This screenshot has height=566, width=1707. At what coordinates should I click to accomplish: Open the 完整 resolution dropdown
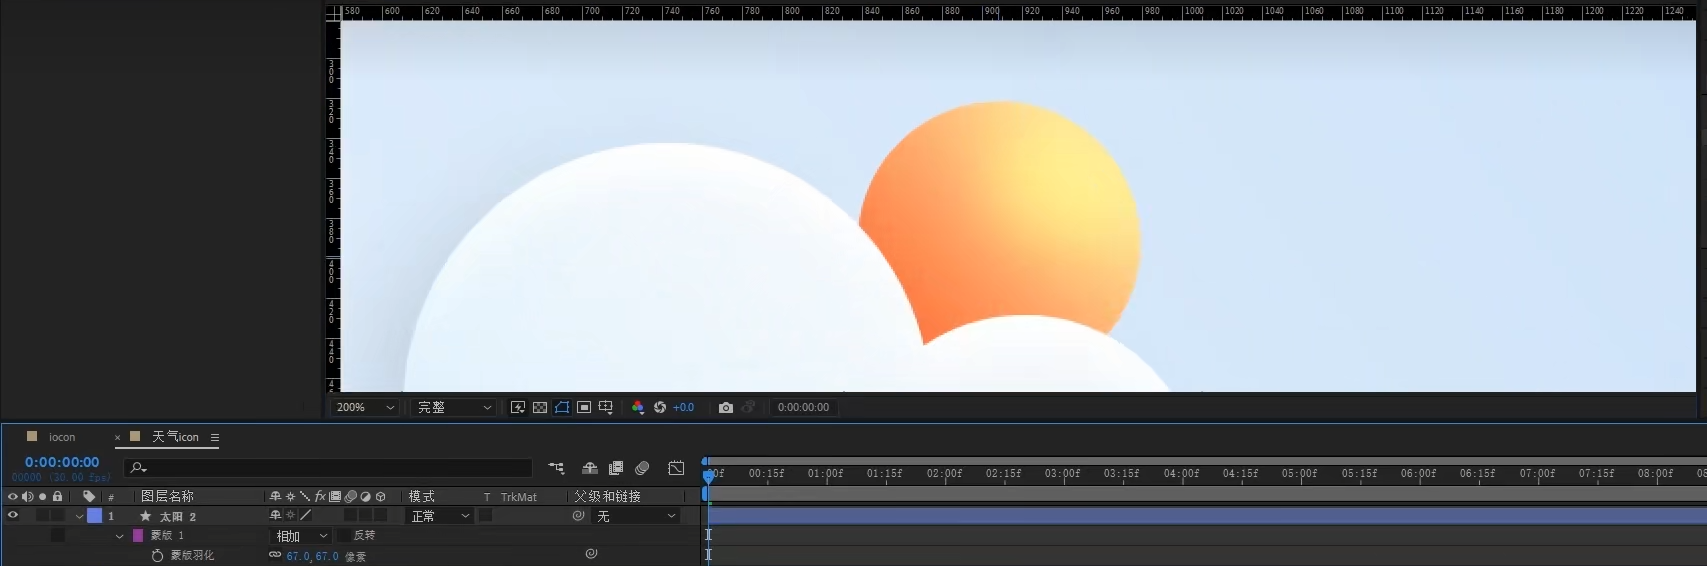pos(454,407)
